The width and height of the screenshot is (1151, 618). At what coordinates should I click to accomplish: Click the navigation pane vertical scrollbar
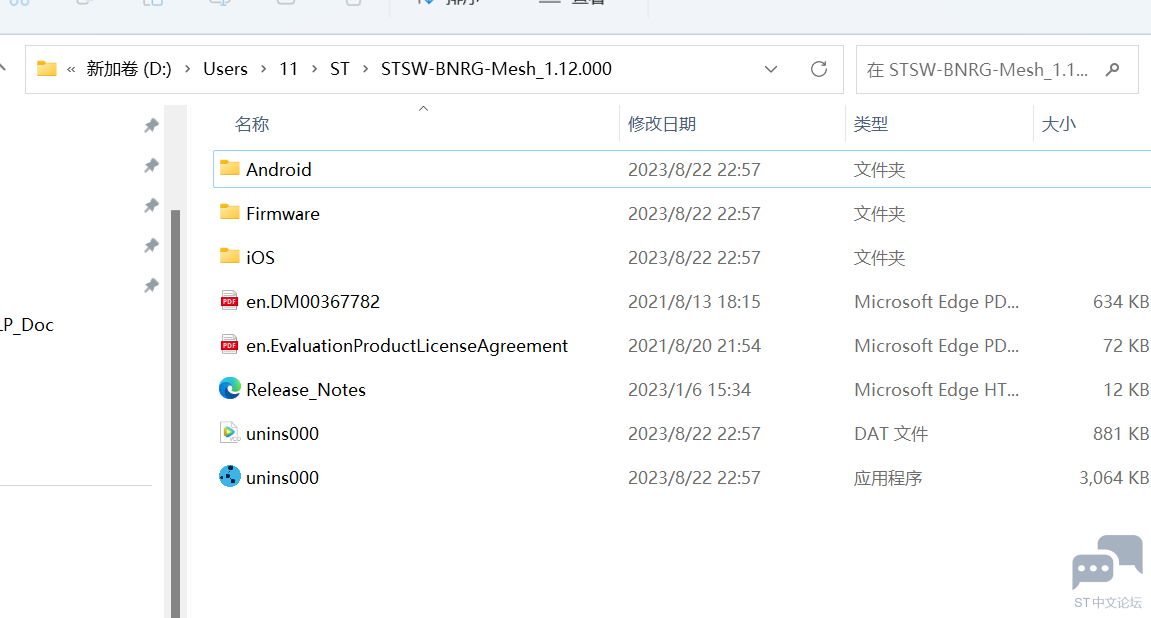pos(175,412)
